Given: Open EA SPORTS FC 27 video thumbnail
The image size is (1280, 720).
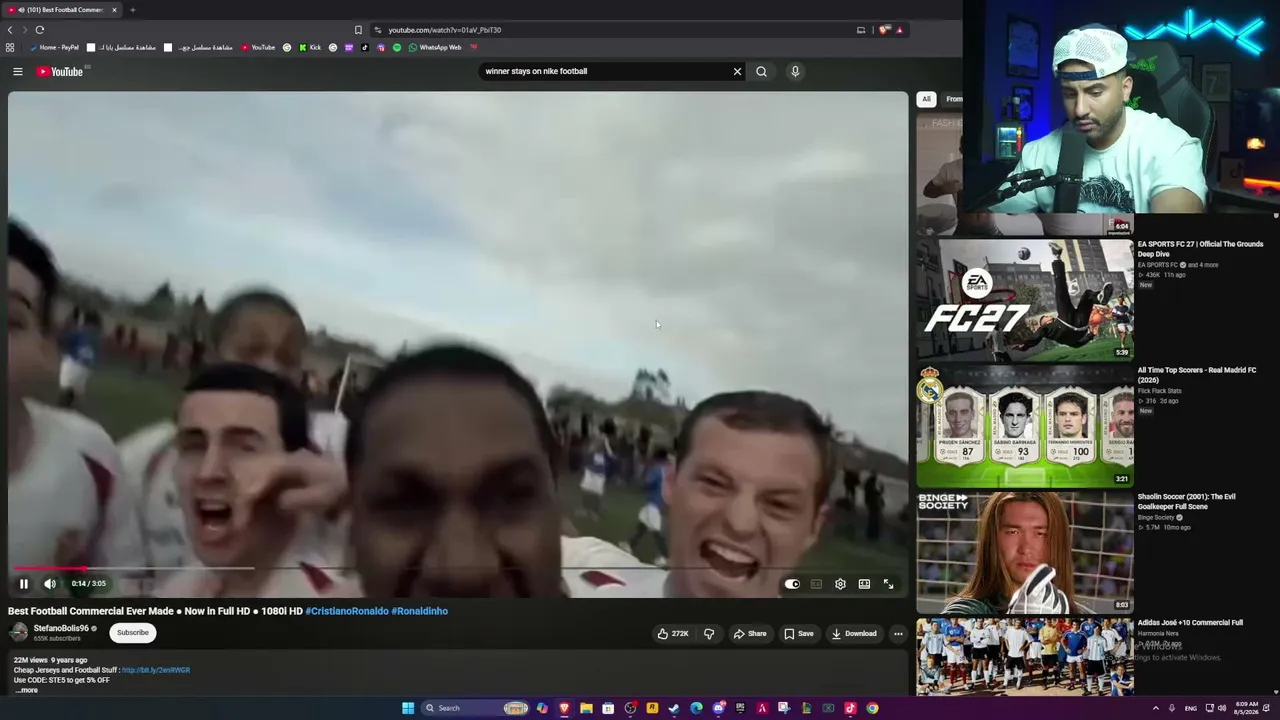Looking at the screenshot, I should 1025,300.
